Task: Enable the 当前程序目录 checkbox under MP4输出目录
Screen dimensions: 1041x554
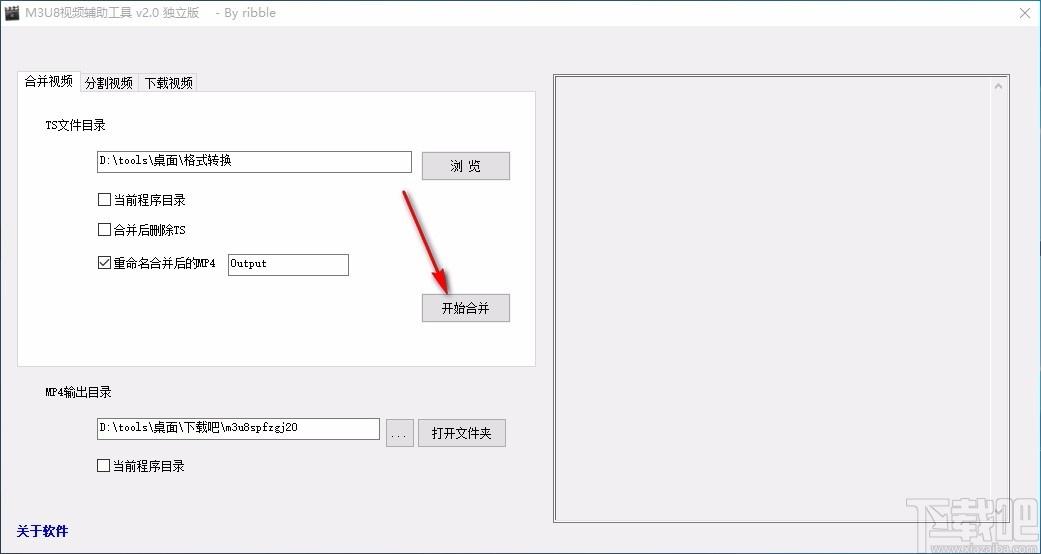Action: (103, 466)
